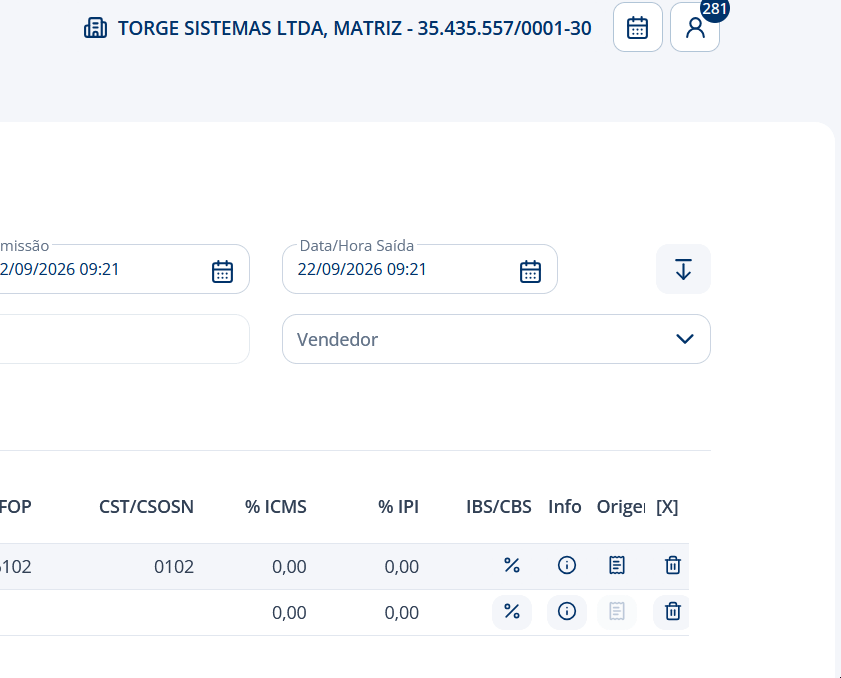Click the Data/Hora Saída date input
The image size is (841, 678).
point(420,269)
